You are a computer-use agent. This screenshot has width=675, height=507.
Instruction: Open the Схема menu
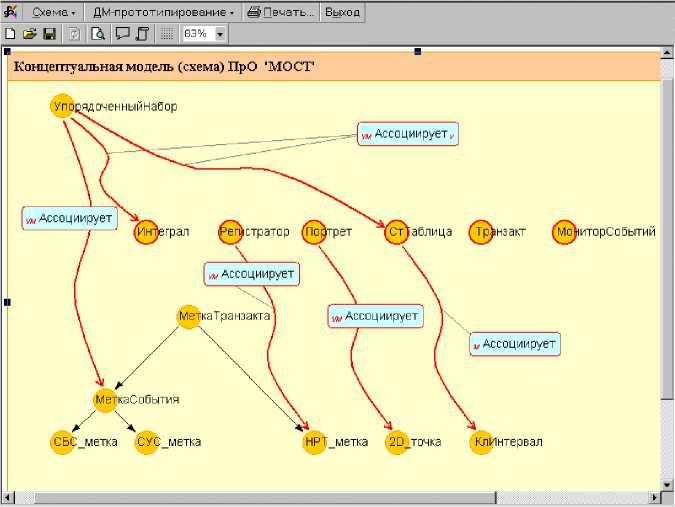[54, 13]
